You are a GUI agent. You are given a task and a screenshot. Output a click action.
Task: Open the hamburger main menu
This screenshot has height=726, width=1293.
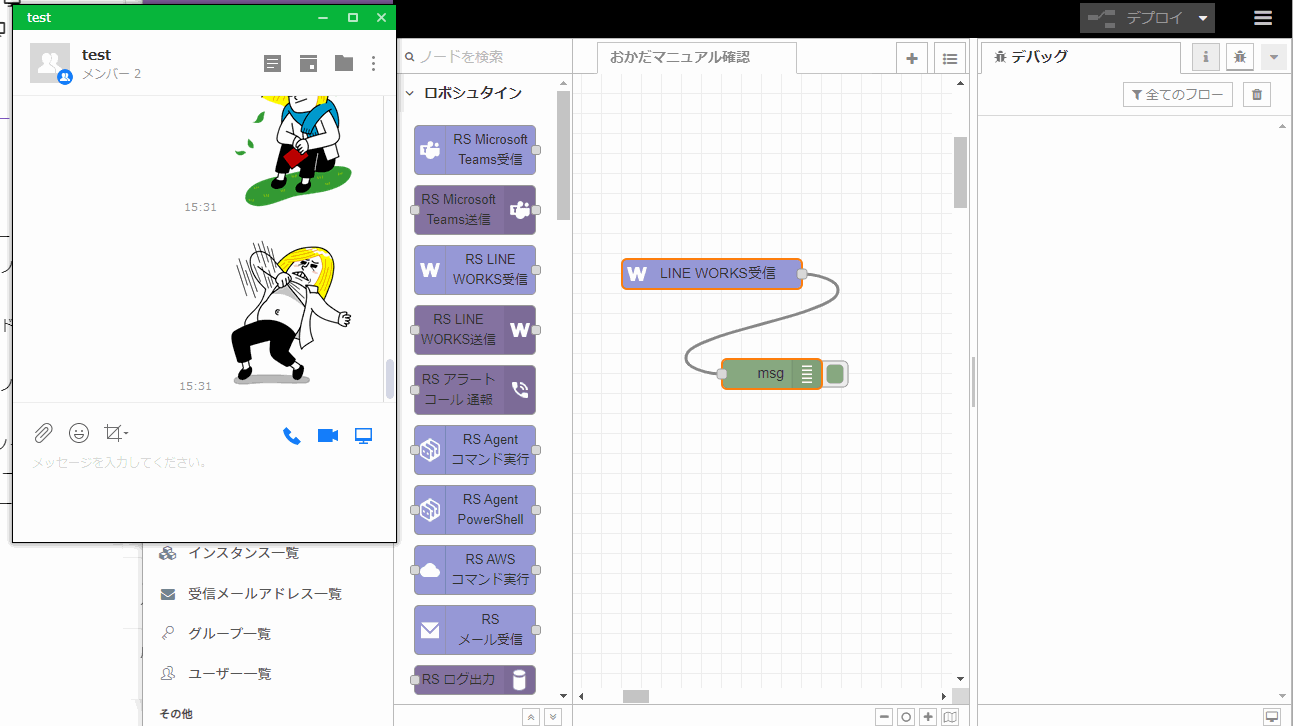coord(1264,18)
